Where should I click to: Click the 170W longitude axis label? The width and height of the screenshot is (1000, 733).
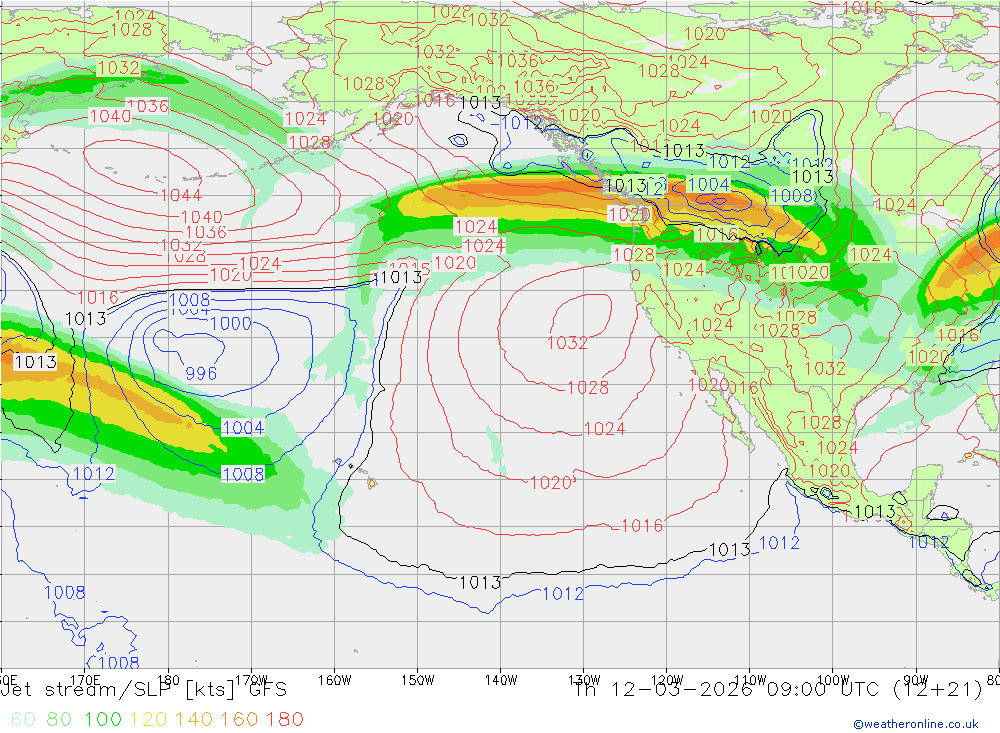[x=251, y=679]
